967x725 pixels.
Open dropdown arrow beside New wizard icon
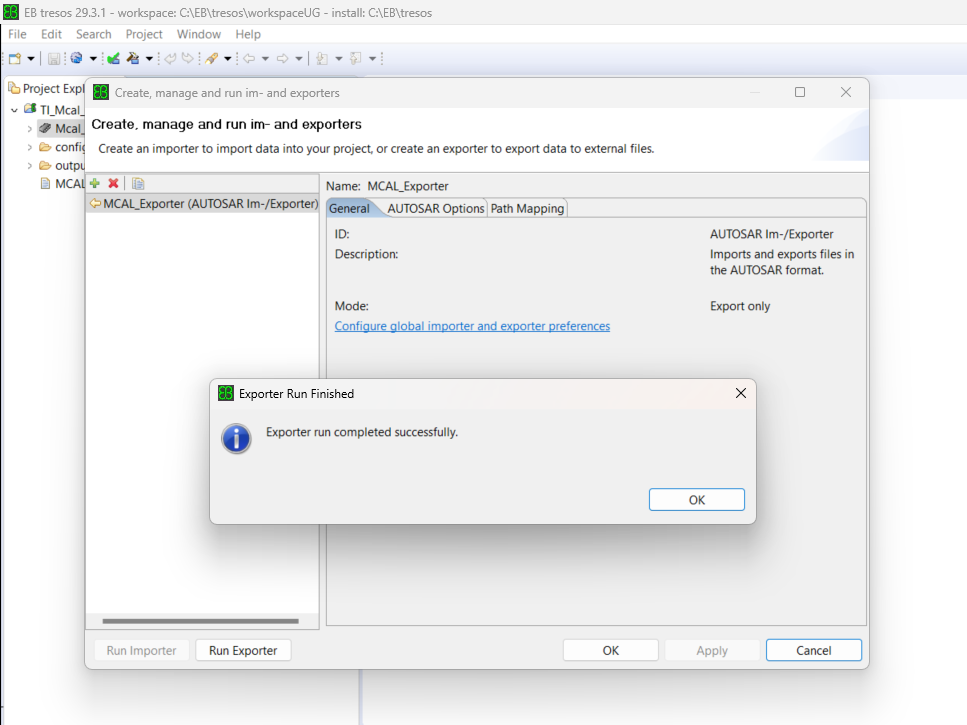31,59
